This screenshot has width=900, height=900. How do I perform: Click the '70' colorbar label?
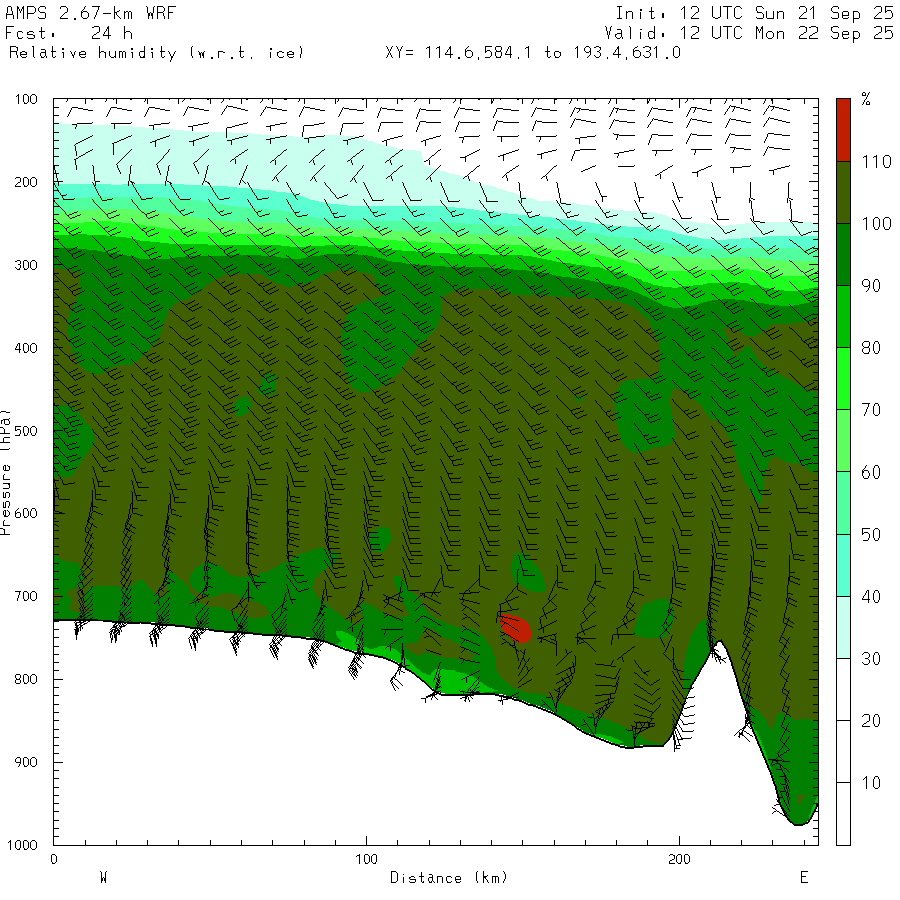point(871,410)
